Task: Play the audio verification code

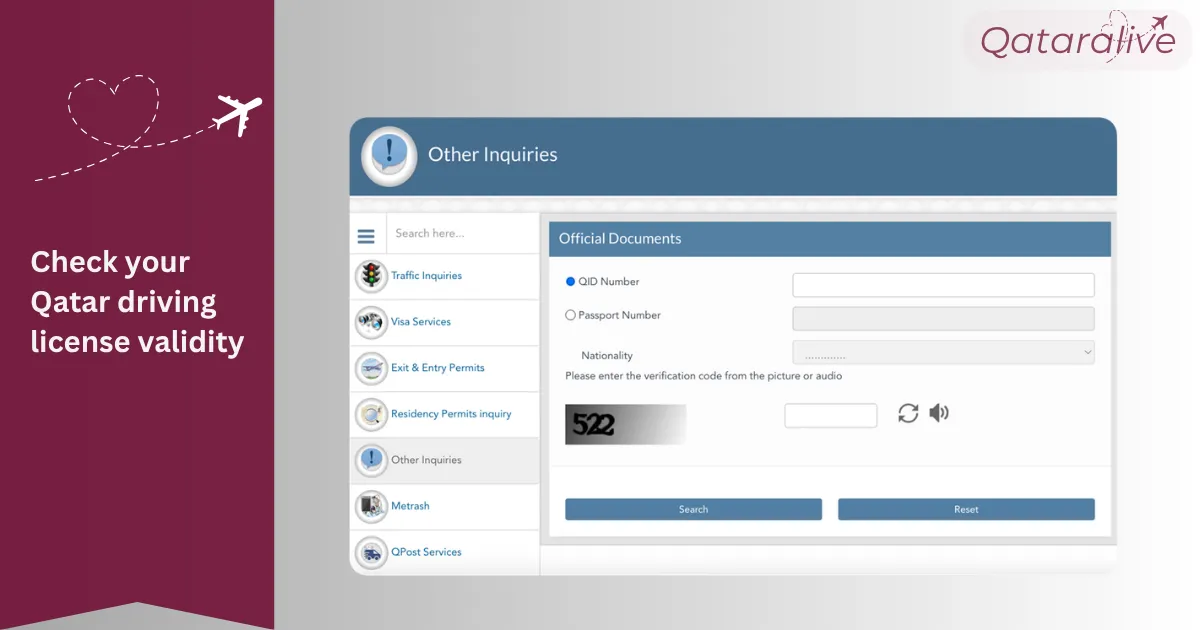Action: tap(939, 413)
